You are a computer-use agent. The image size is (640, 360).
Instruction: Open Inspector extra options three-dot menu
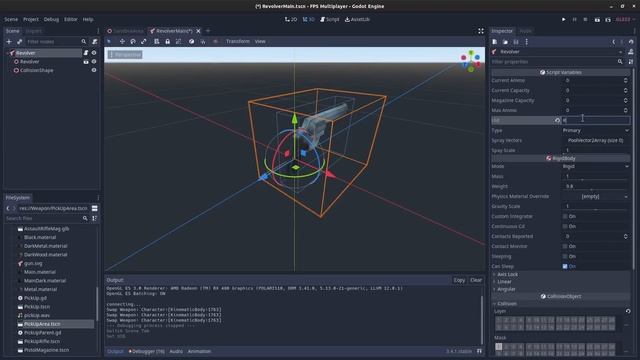pos(527,42)
